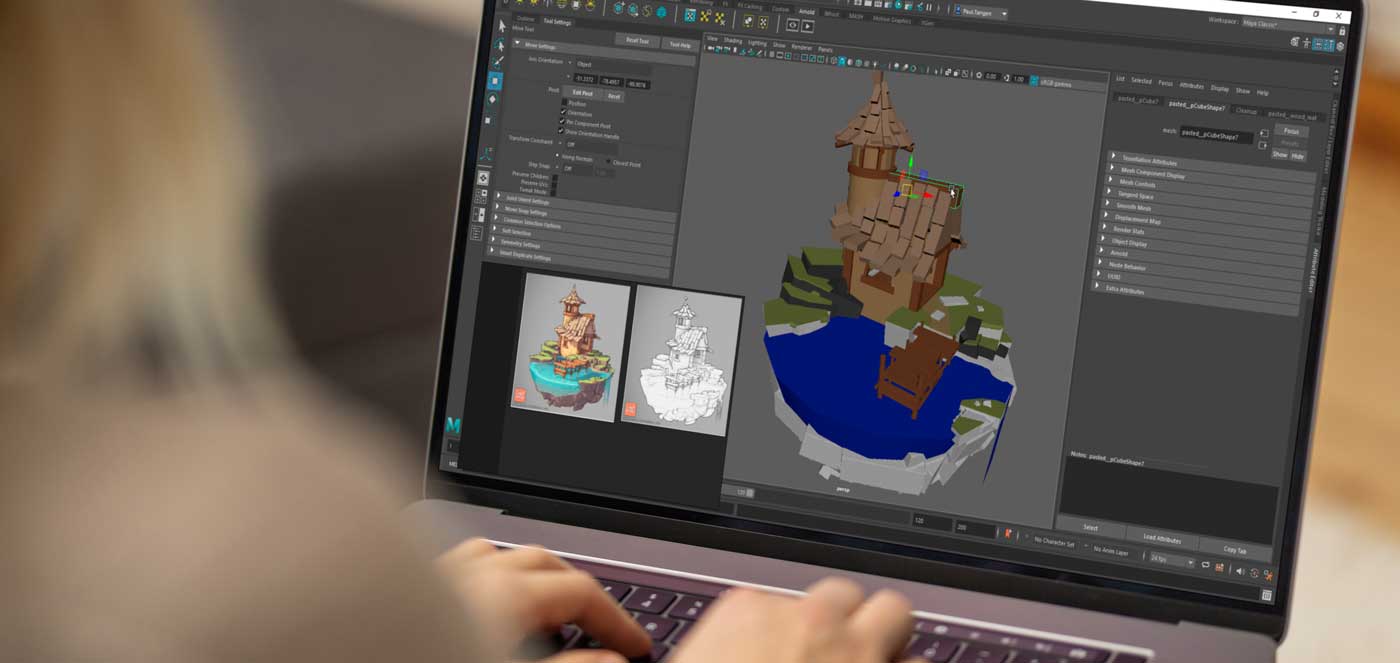1400x663 pixels.
Task: Open the viewport Renderer menu
Action: point(801,47)
